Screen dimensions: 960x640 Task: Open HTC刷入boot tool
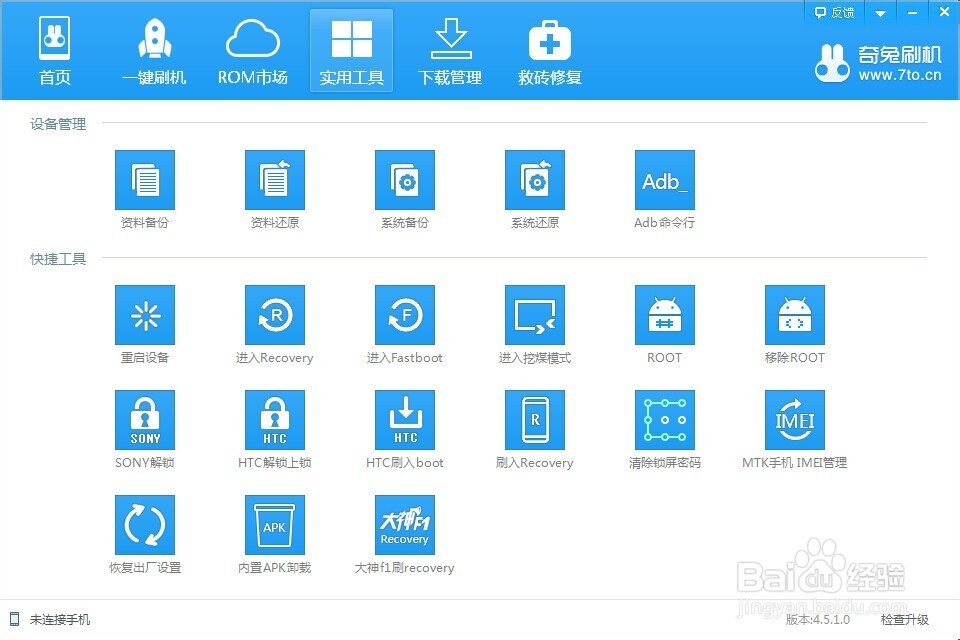pyautogui.click(x=405, y=420)
